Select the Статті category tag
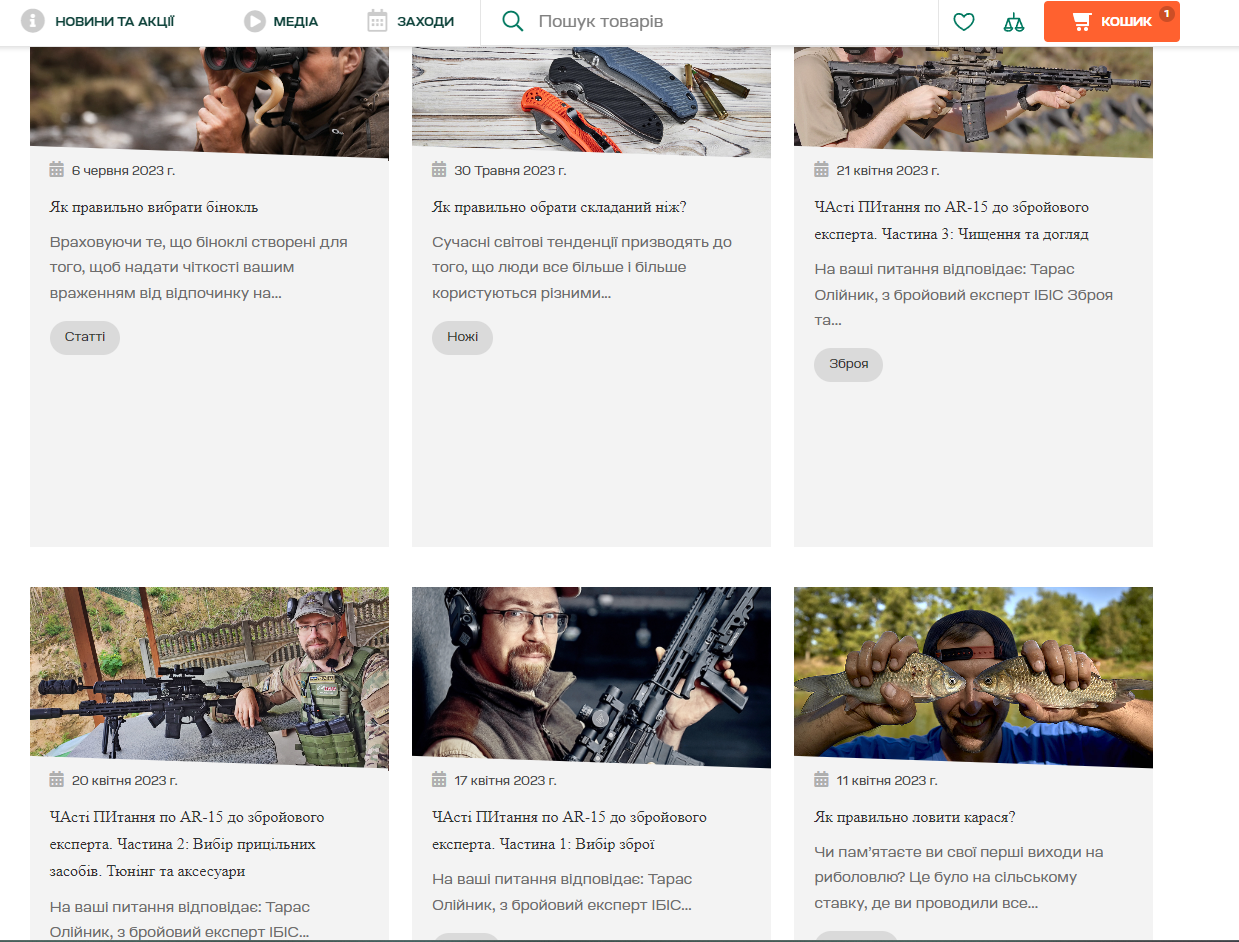The height and width of the screenshot is (942, 1239). (x=85, y=338)
